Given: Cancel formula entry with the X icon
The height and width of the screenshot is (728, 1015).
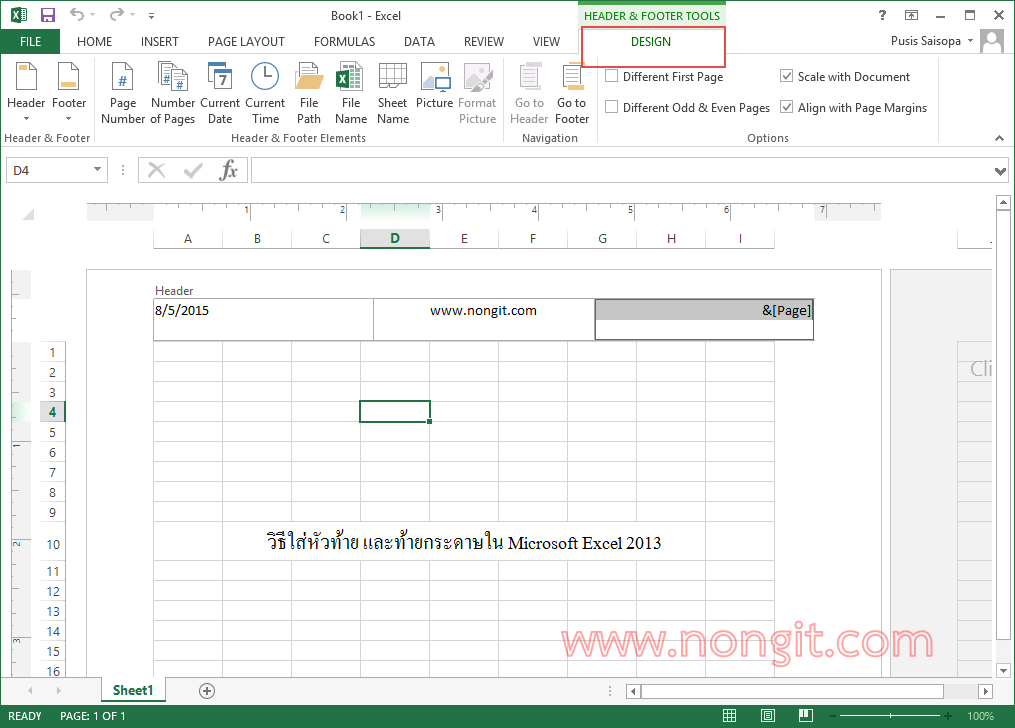Looking at the screenshot, I should point(156,170).
